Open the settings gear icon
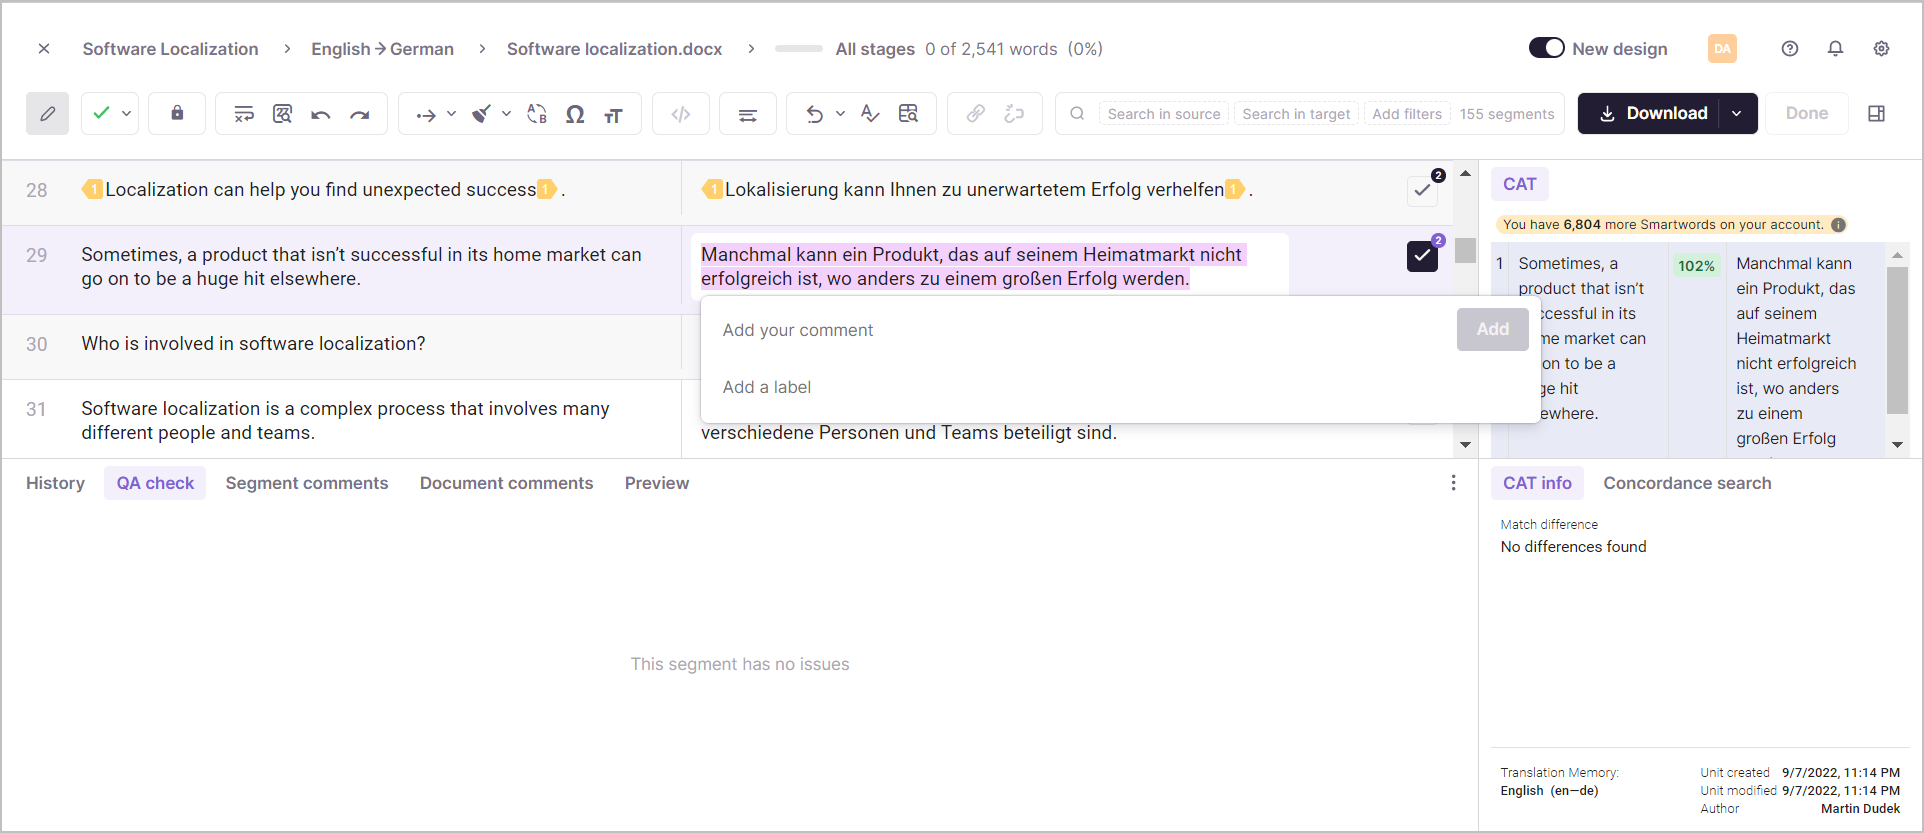 pos(1881,48)
